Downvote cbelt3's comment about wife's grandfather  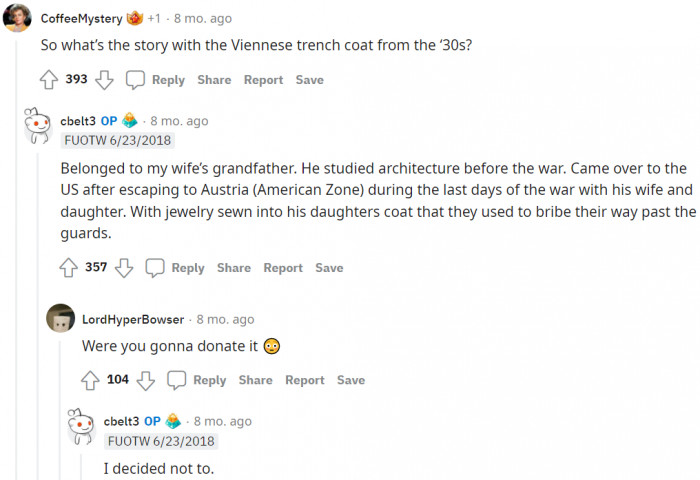124,268
